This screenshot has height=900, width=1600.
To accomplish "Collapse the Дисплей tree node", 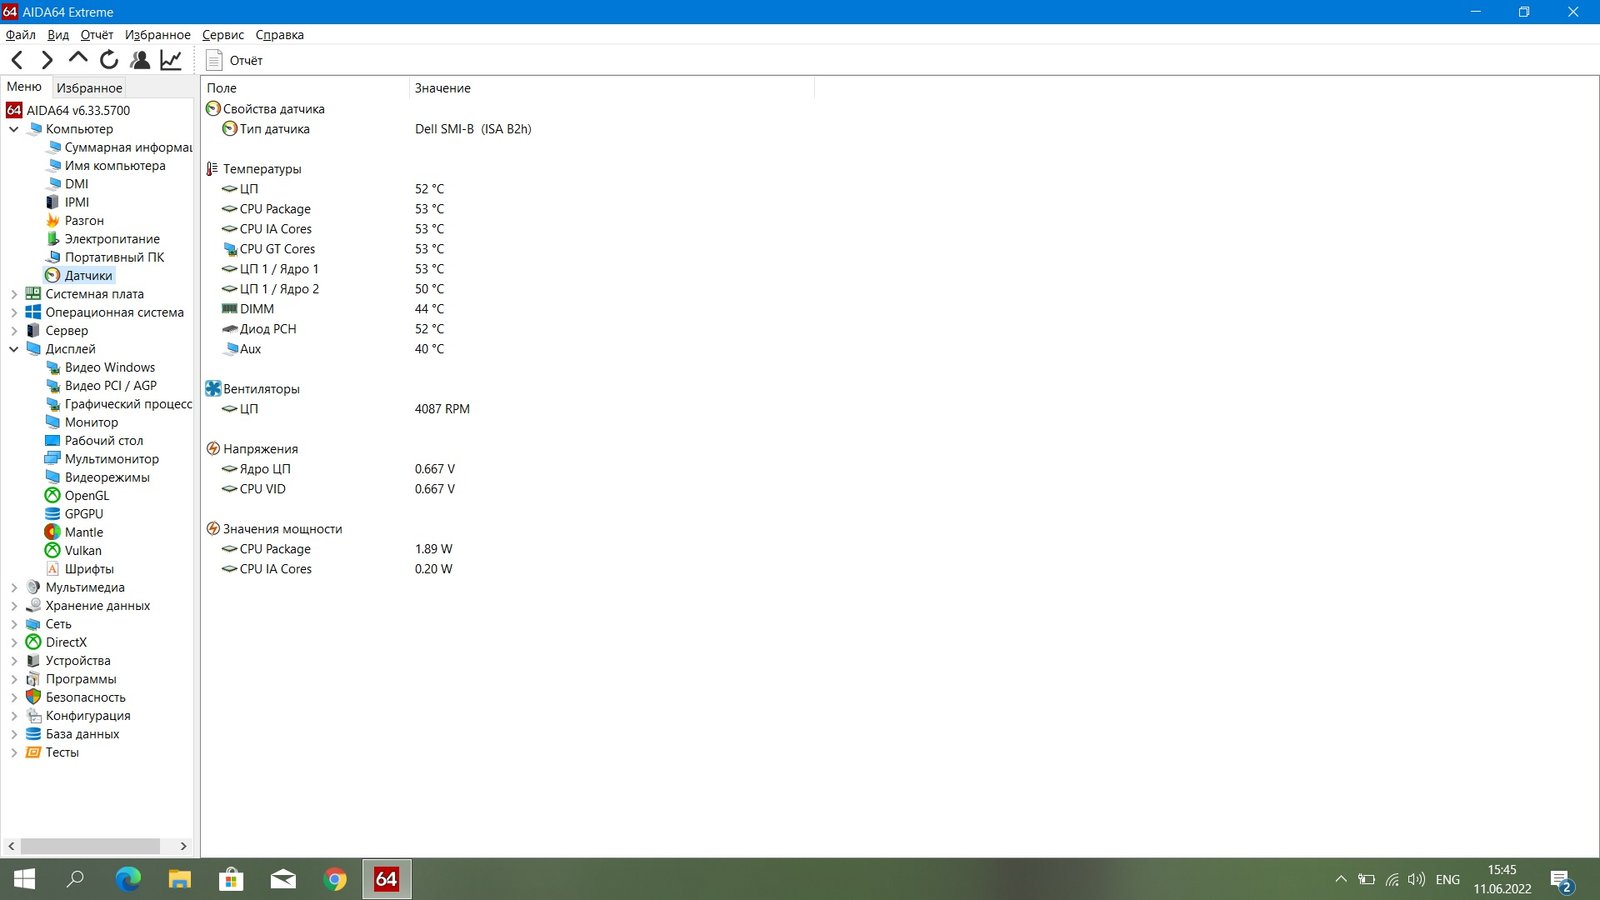I will click(x=14, y=349).
